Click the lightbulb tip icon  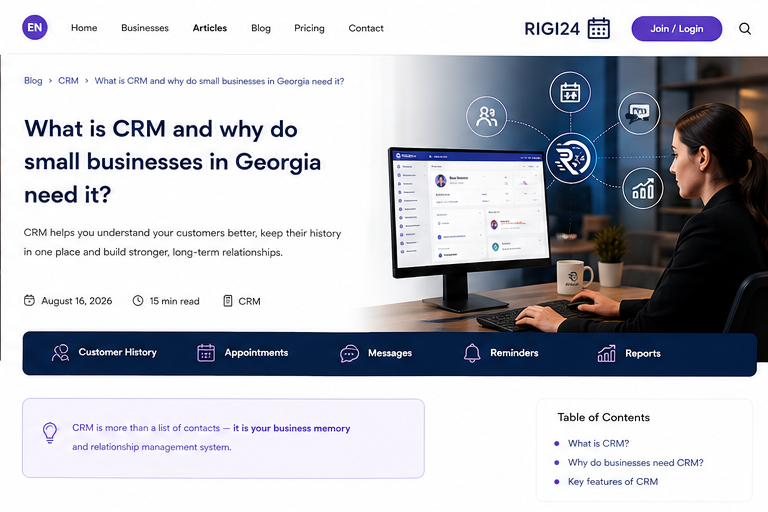pyautogui.click(x=50, y=433)
